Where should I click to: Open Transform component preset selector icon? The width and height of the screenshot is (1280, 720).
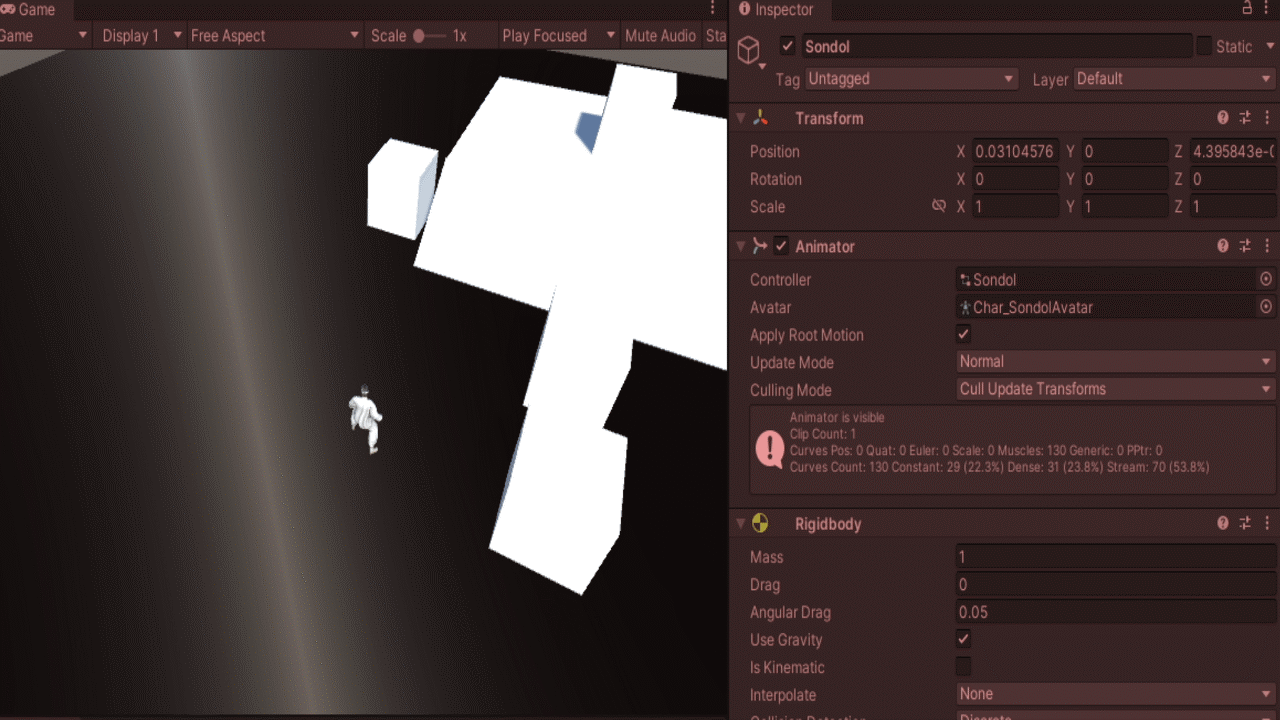pyautogui.click(x=1245, y=118)
